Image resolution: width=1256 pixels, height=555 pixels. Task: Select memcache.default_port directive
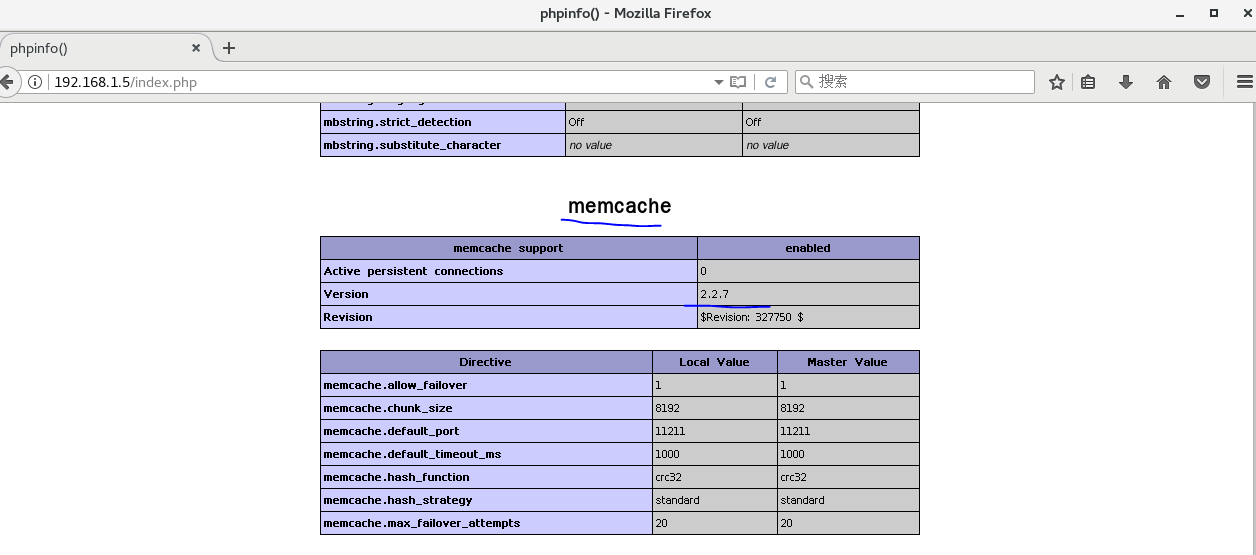(x=391, y=431)
